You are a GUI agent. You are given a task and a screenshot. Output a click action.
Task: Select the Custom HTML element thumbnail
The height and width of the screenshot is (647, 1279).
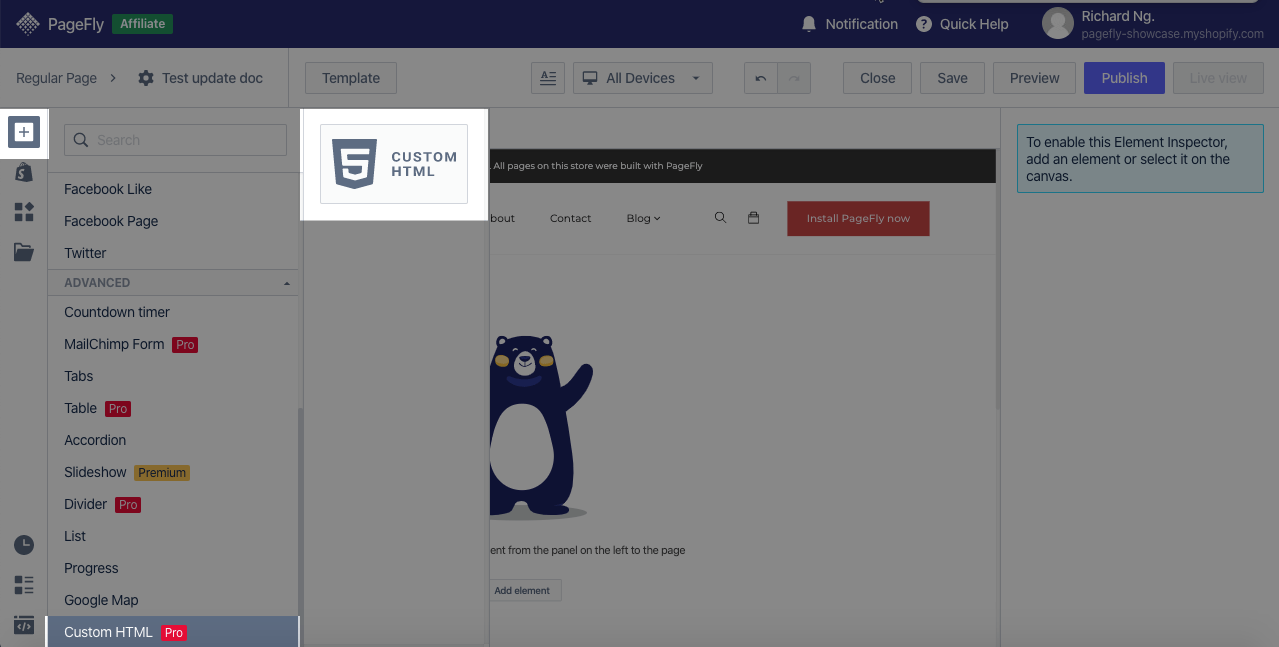(x=394, y=164)
